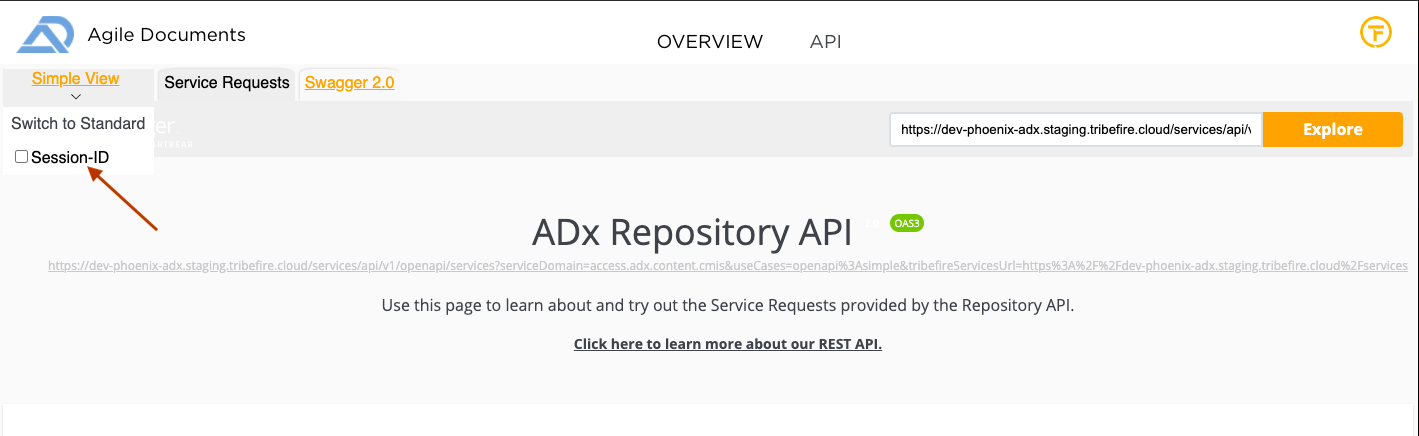Viewport: 1419px width, 436px height.
Task: Open the orange Tribefire user icon
Action: (1376, 32)
